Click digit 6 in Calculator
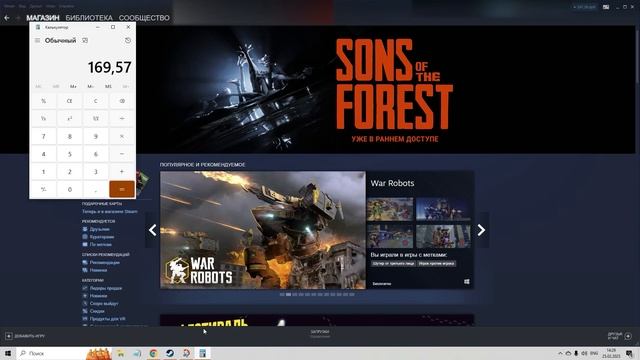The image size is (640, 360). 96,154
